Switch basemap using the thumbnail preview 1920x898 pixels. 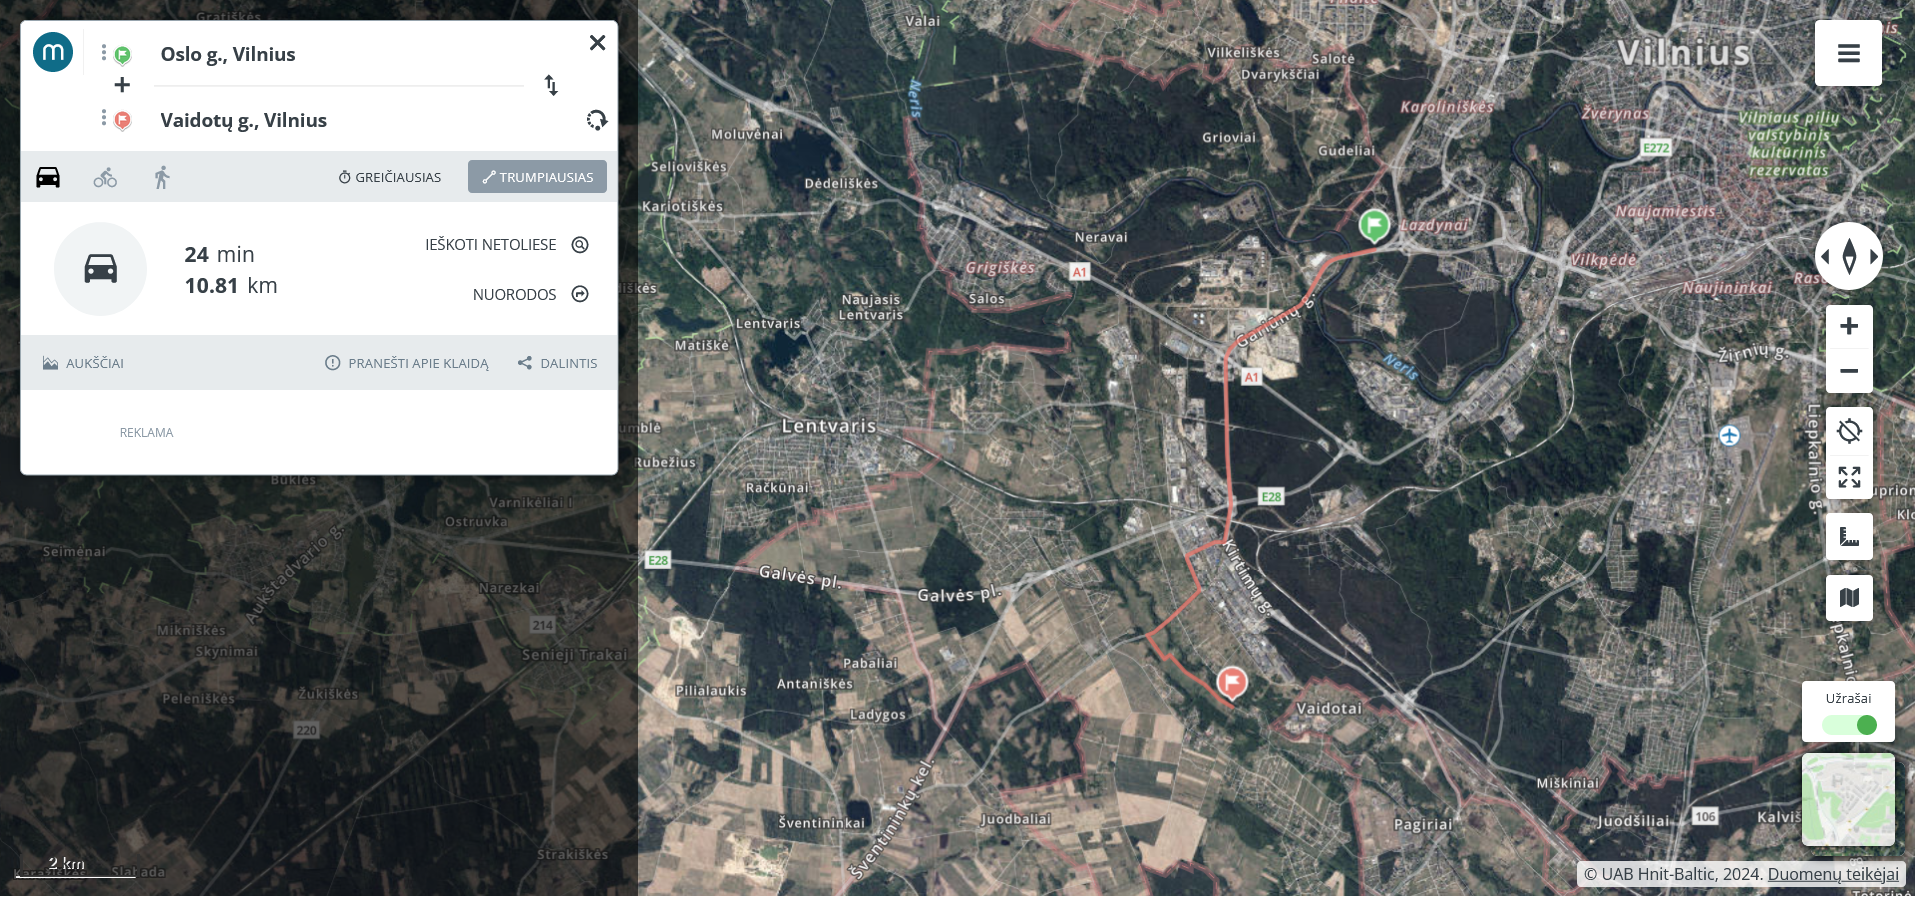tap(1848, 799)
